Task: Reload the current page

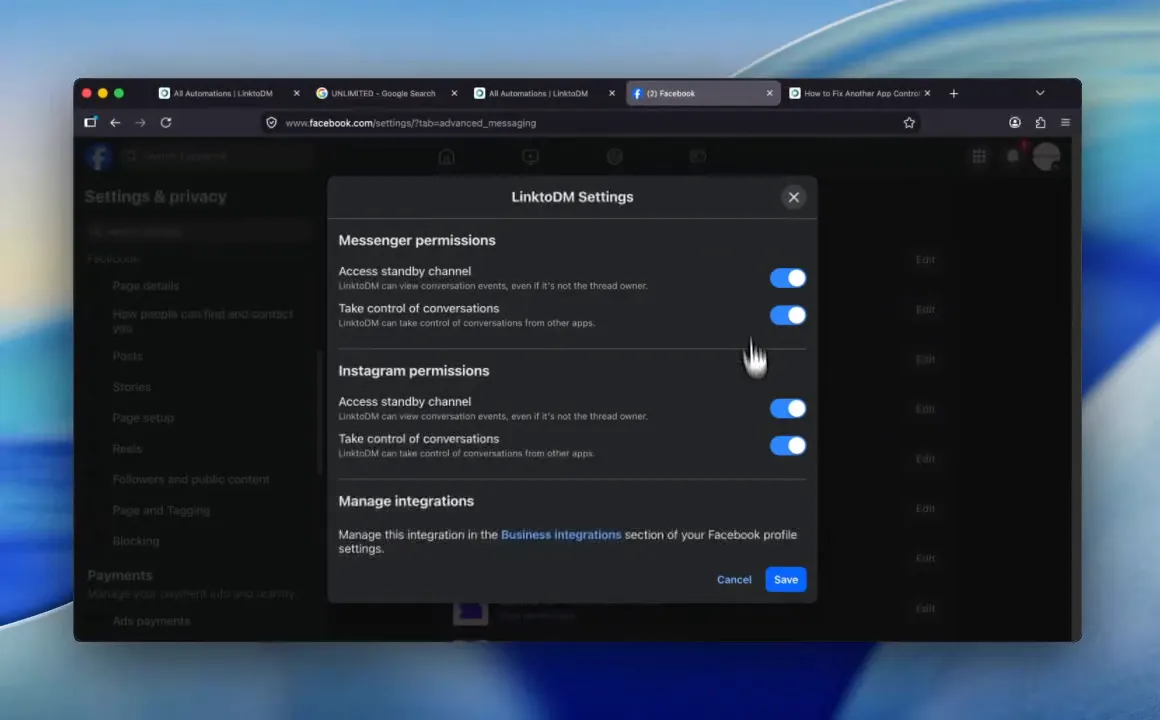Action: (166, 123)
